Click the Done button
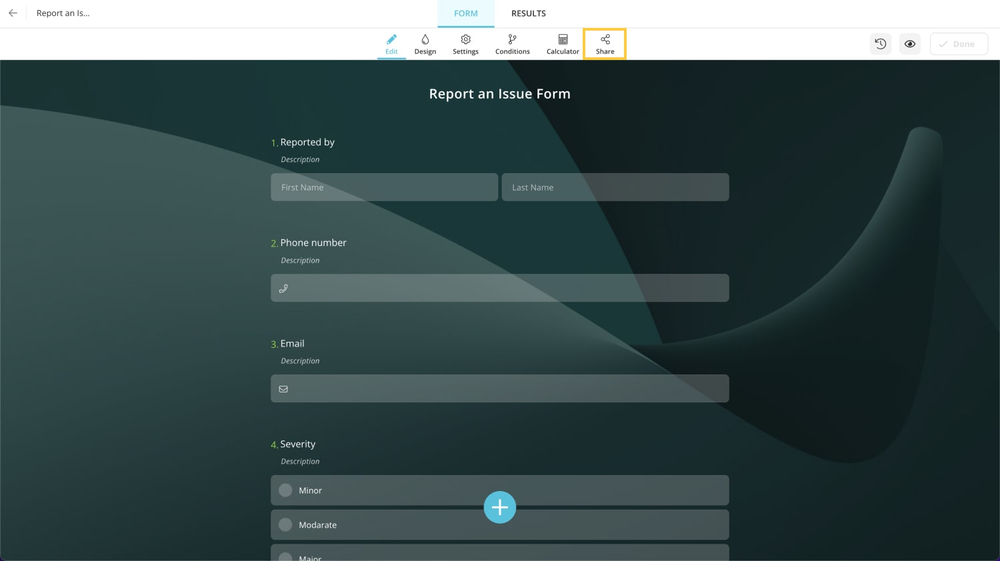Viewport: 1000px width, 561px height. tap(958, 44)
